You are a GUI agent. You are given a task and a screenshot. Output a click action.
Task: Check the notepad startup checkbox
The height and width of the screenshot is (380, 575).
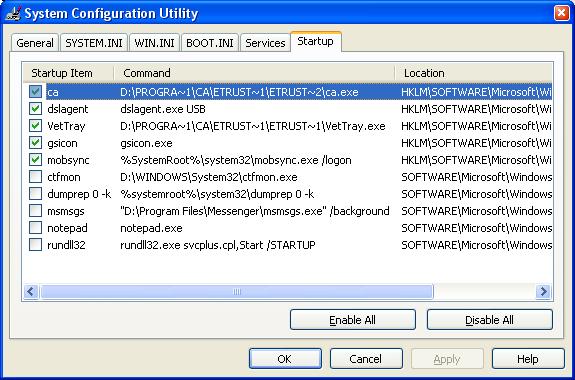tap(36, 228)
